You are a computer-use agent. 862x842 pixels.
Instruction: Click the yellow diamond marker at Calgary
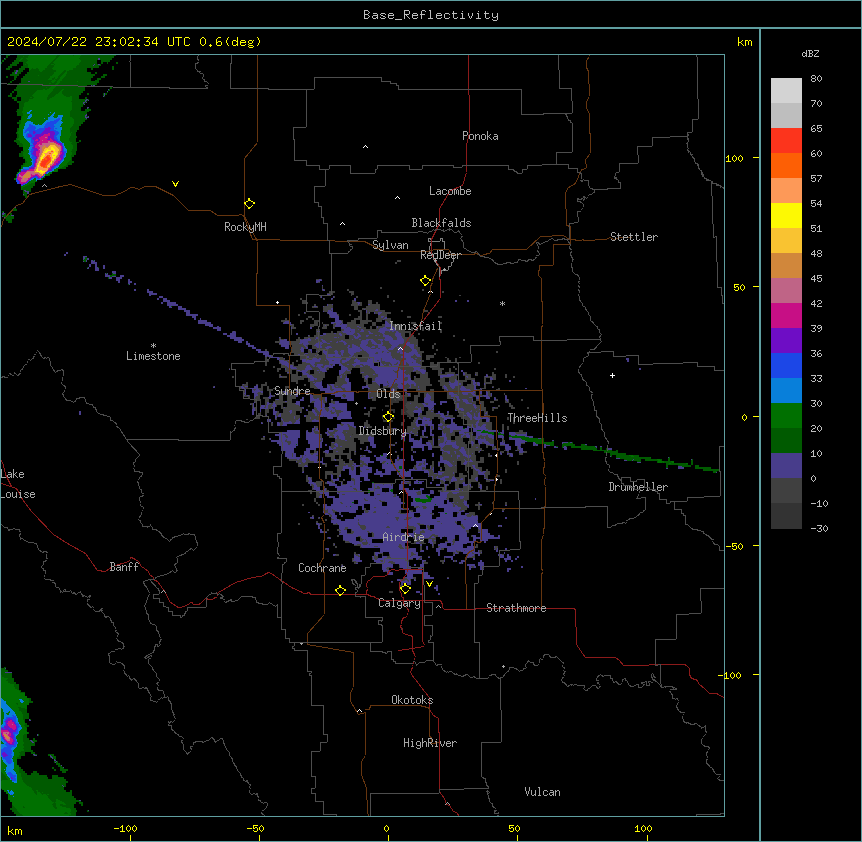405,589
